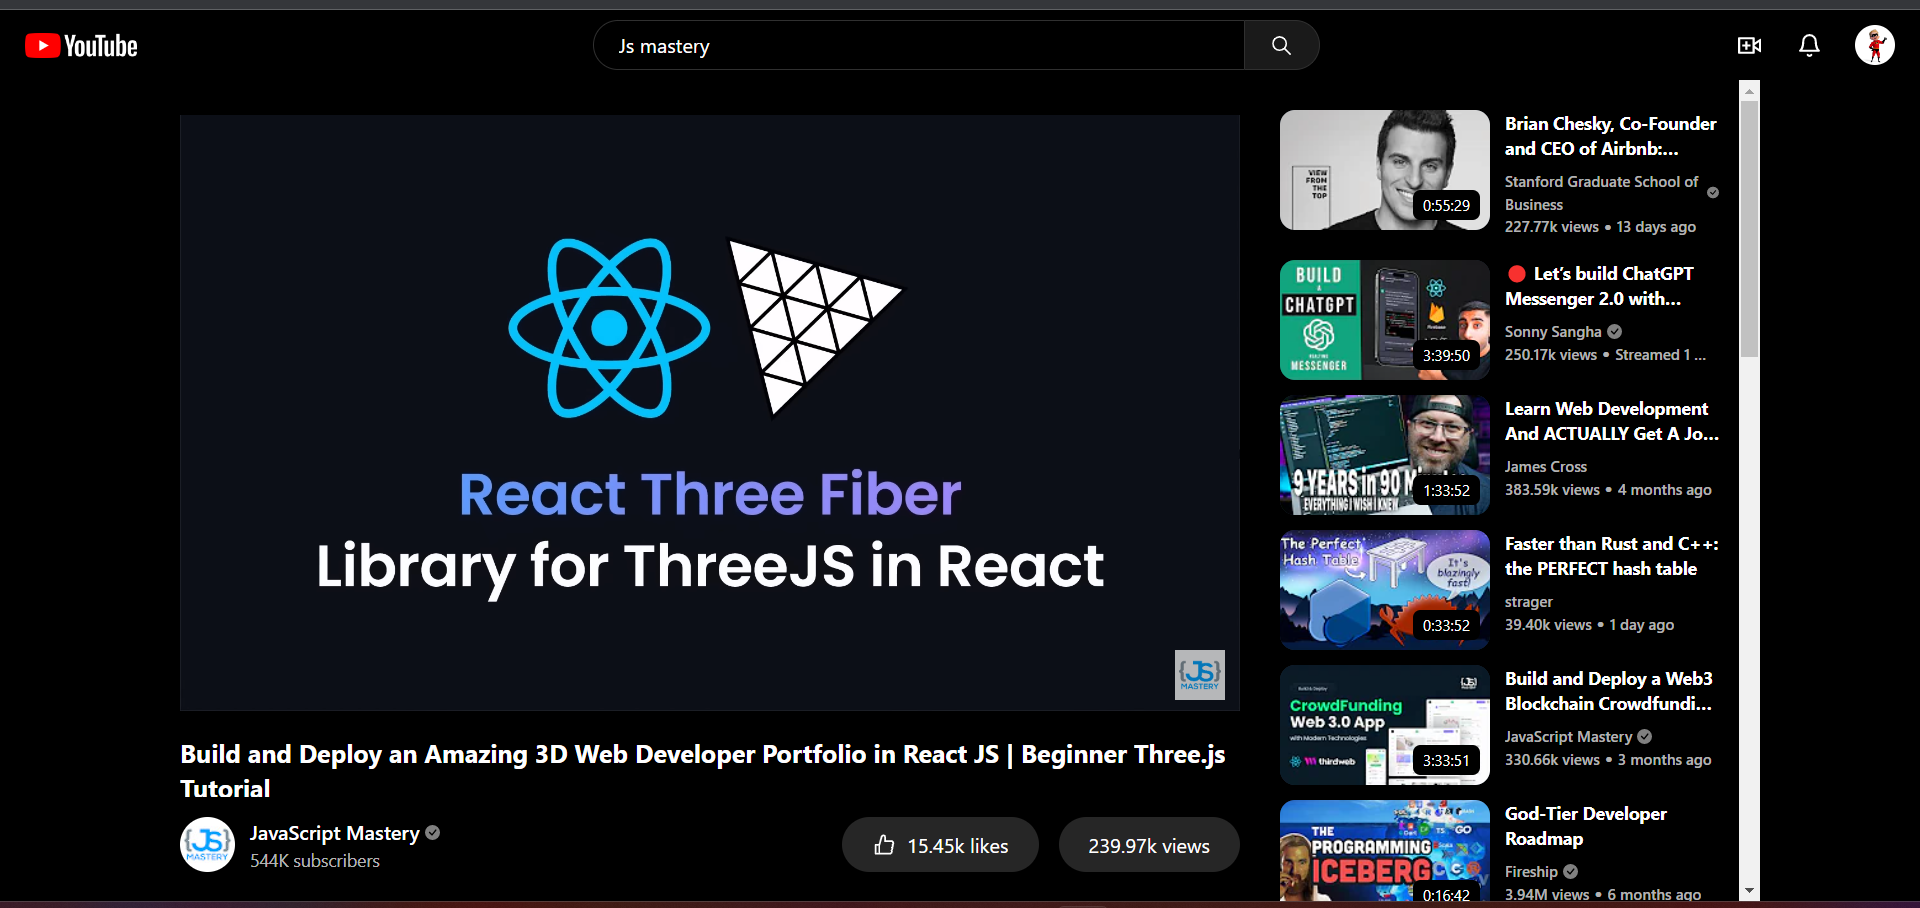
Task: Click the 383.59k views • 4 months ago text
Action: [1608, 490]
